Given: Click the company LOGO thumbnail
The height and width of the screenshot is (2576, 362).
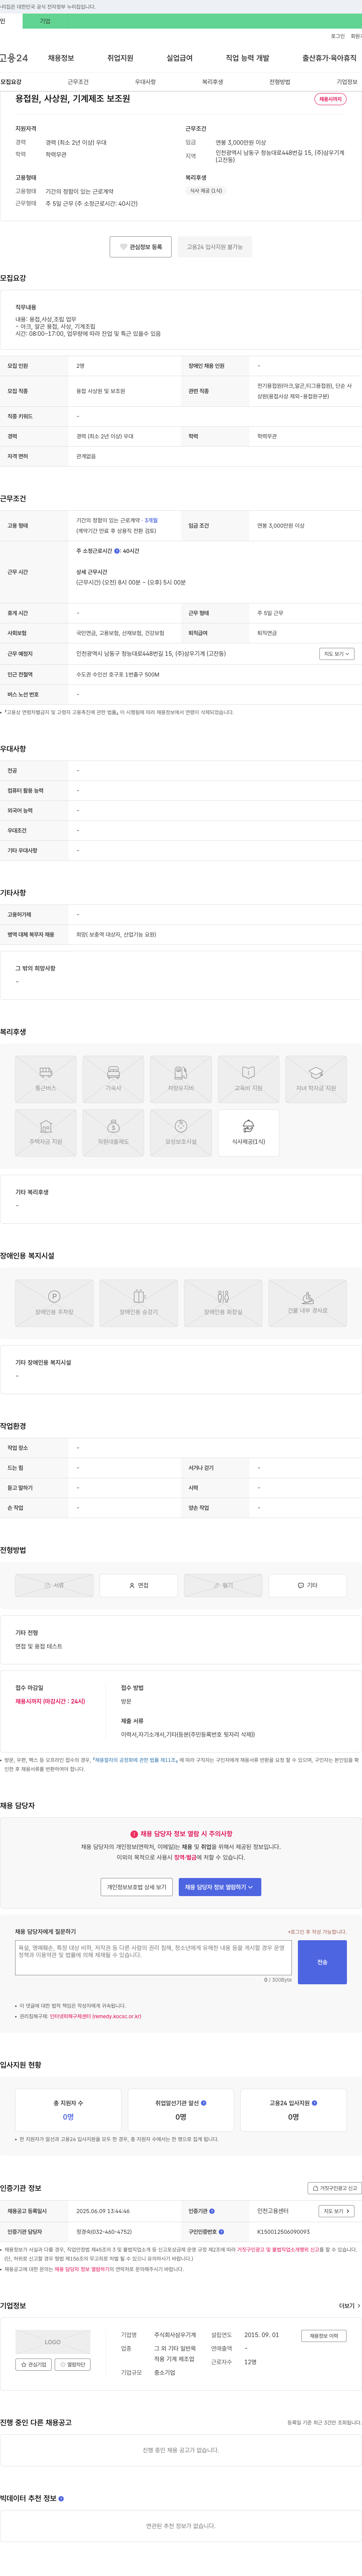Looking at the screenshot, I should click(x=53, y=2342).
